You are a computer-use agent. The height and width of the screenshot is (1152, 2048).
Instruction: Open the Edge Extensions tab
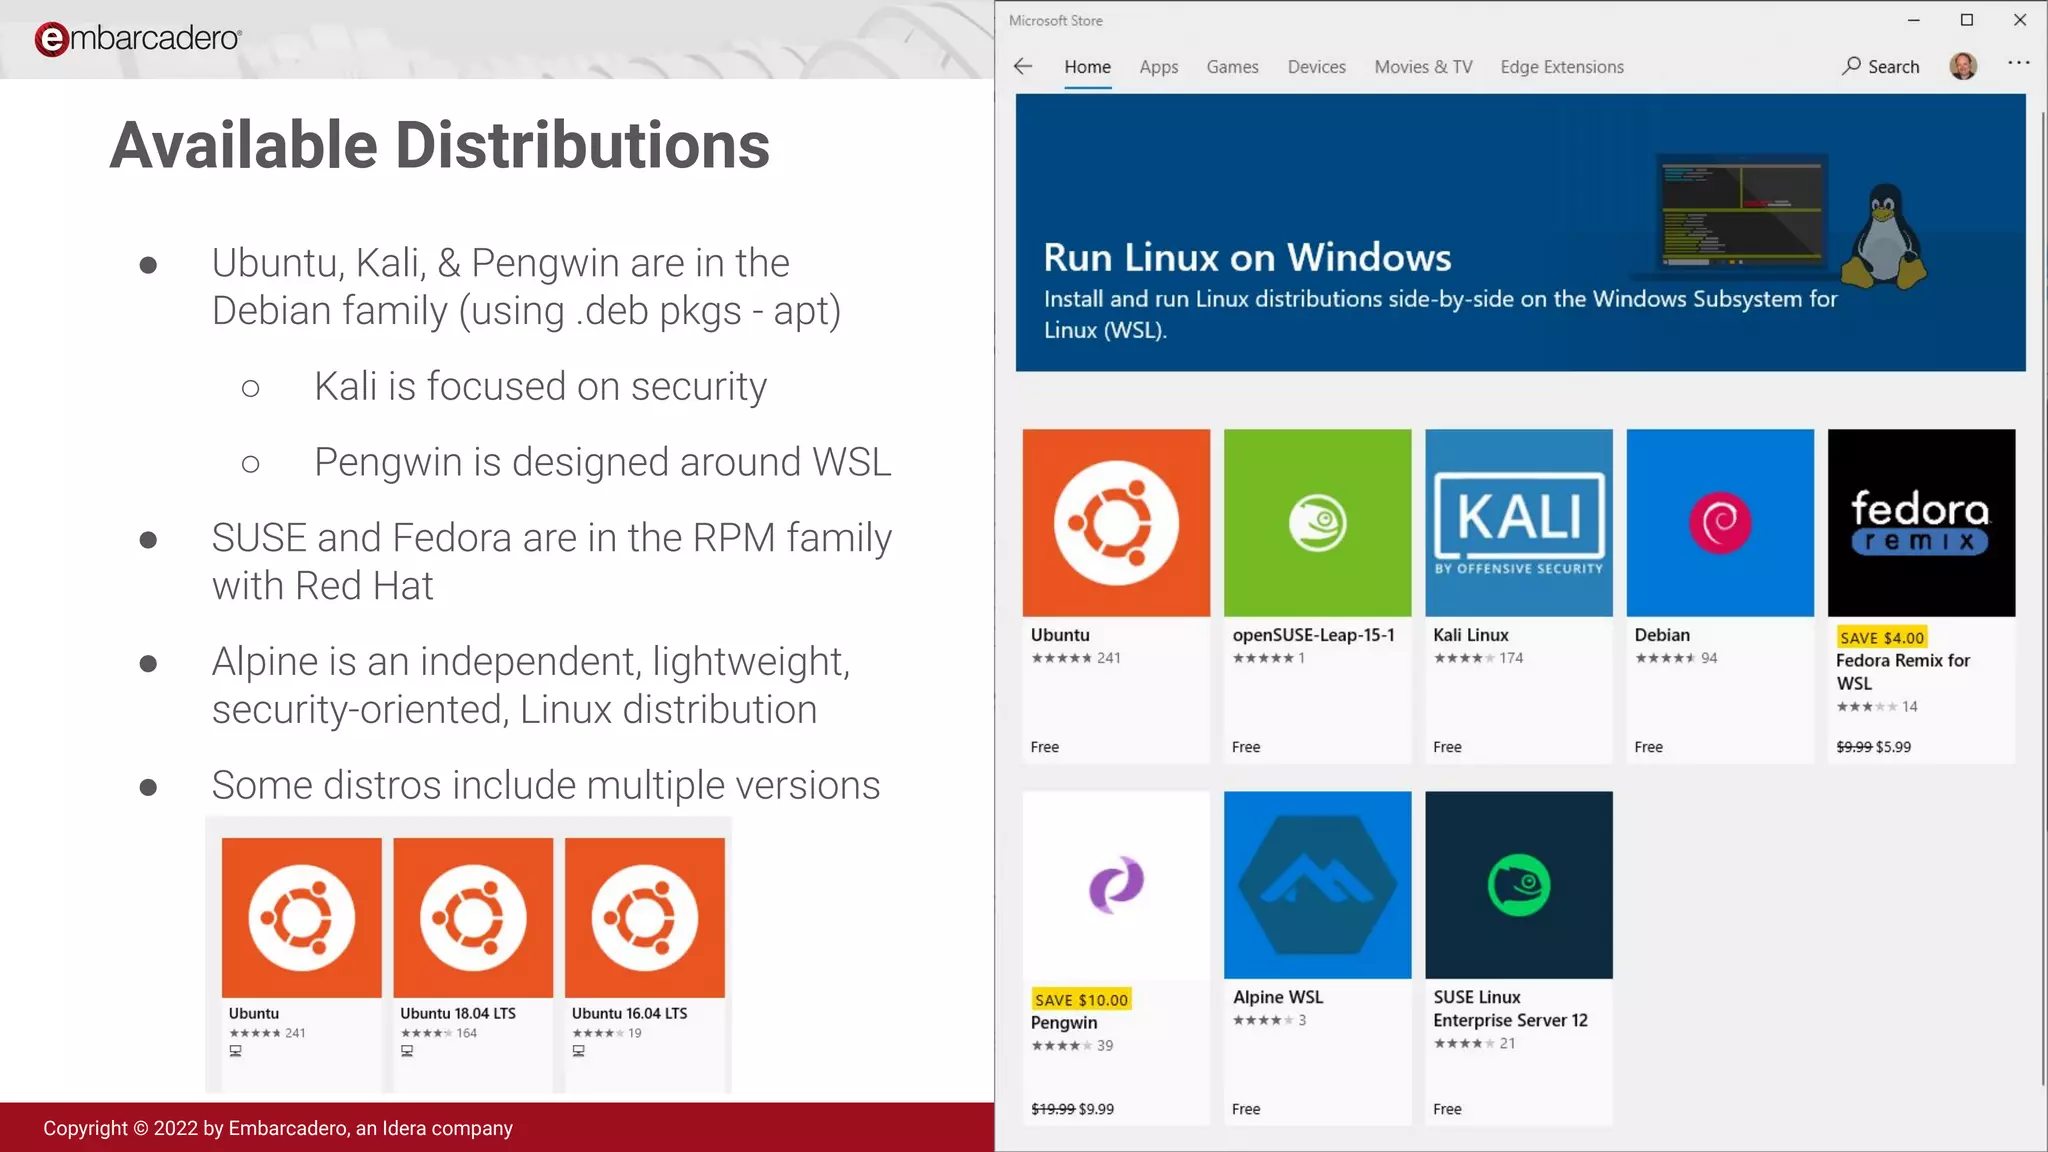(1562, 67)
